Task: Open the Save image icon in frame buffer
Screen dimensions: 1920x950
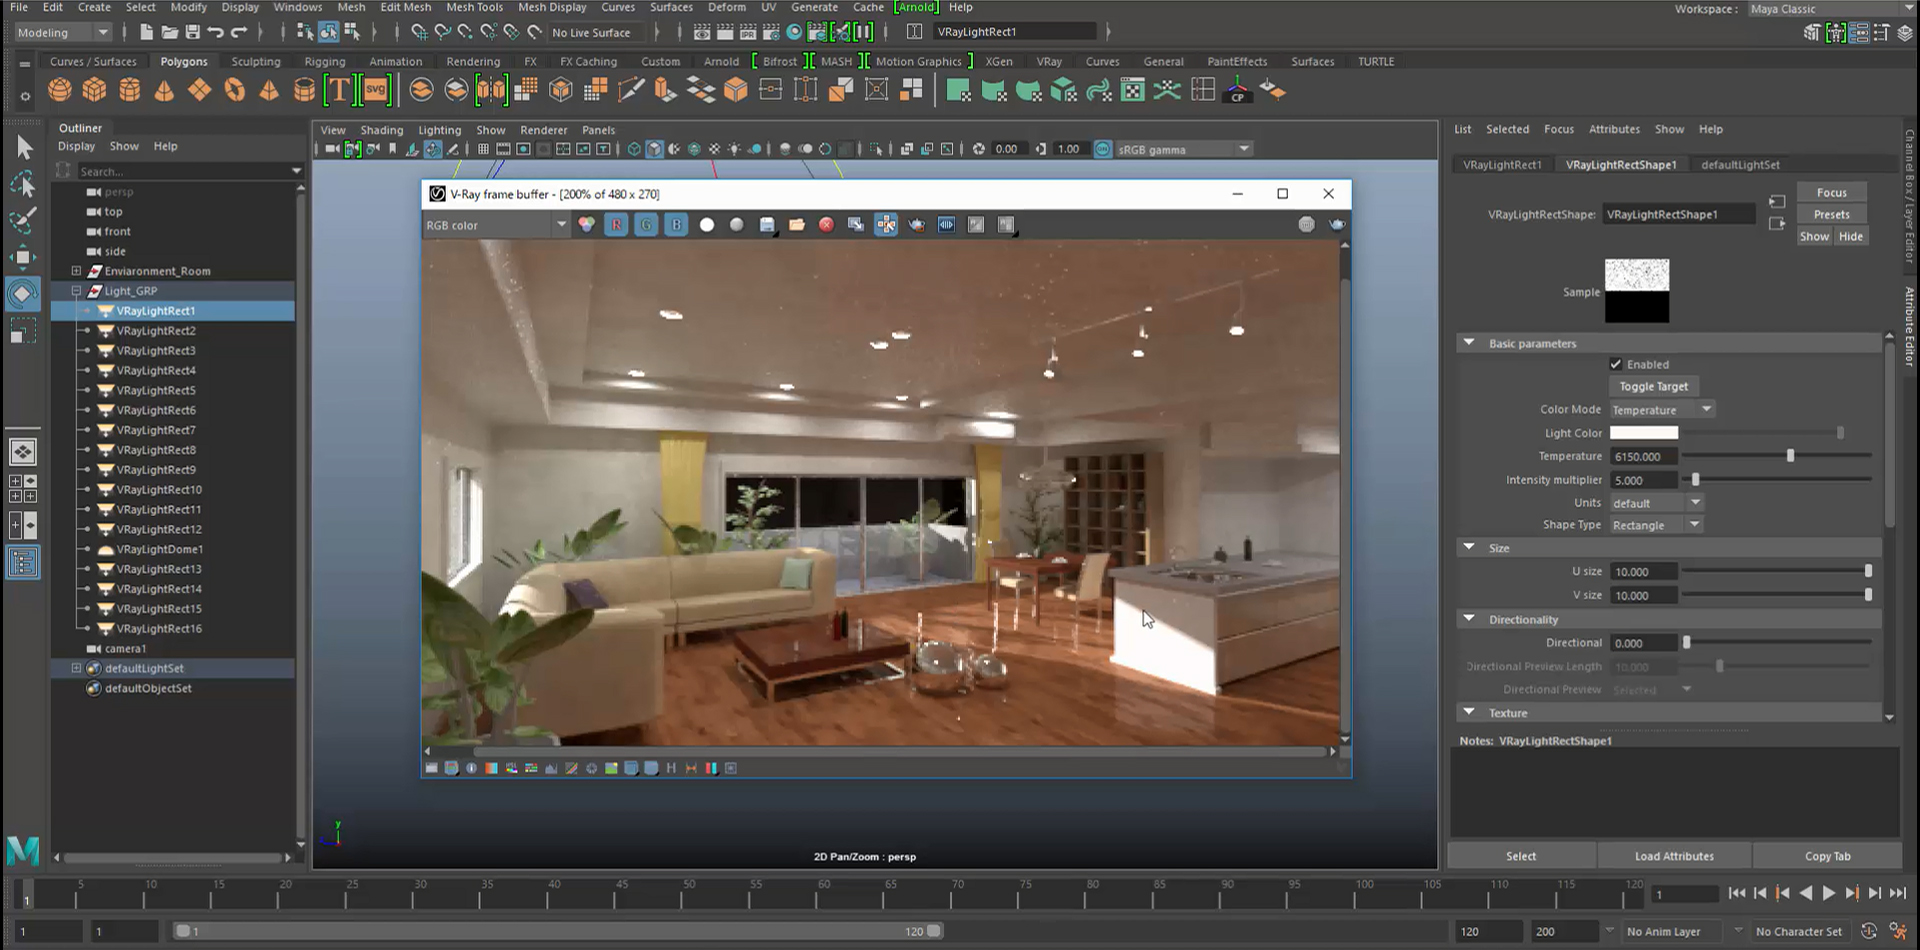Action: coord(766,224)
